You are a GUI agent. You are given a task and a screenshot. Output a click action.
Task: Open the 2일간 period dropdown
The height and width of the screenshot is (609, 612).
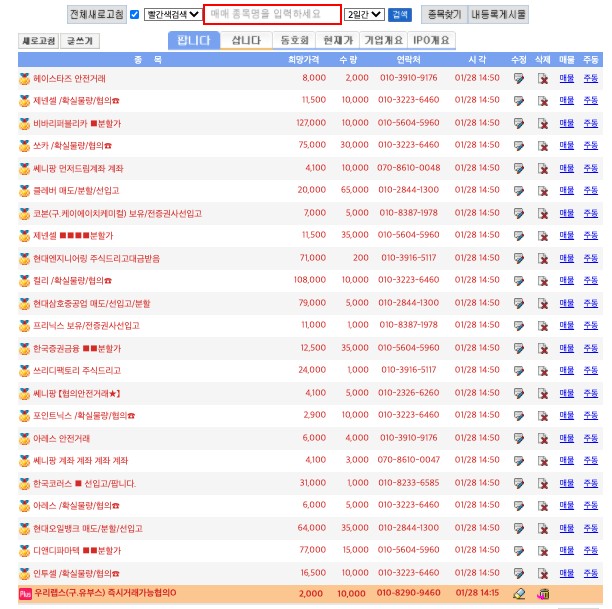[x=364, y=15]
